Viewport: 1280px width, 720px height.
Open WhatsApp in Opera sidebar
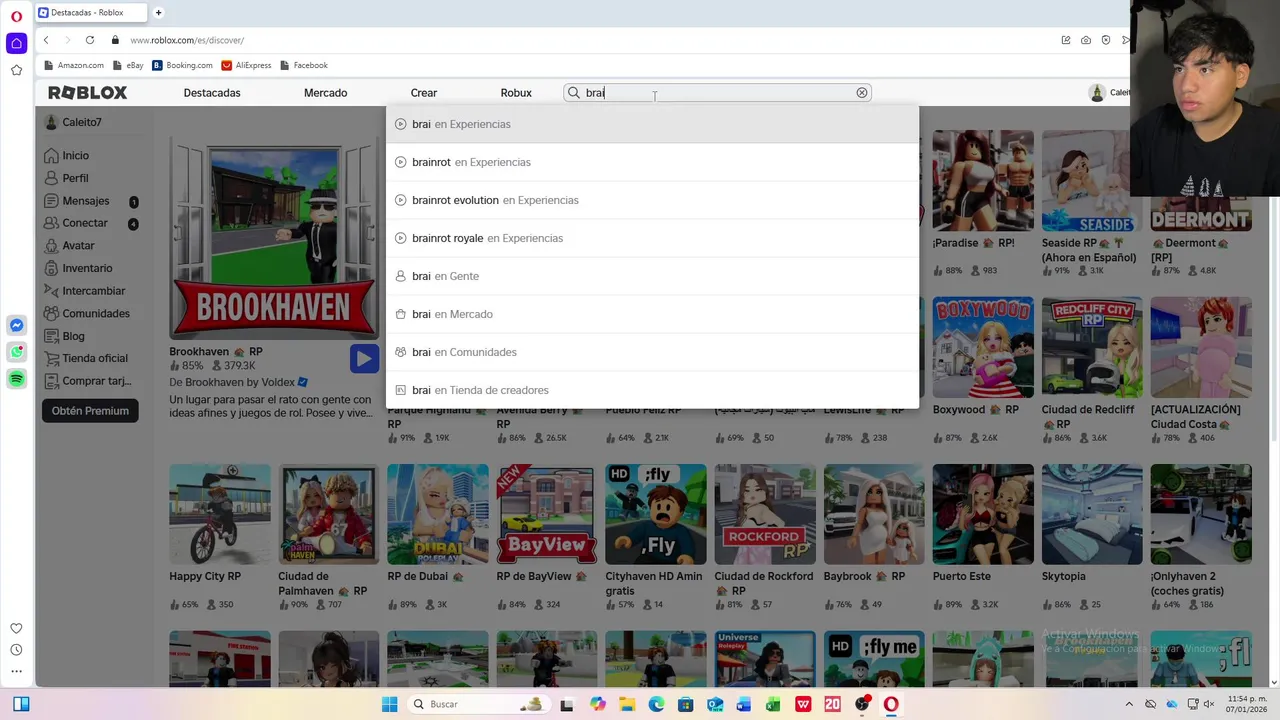[x=16, y=352]
